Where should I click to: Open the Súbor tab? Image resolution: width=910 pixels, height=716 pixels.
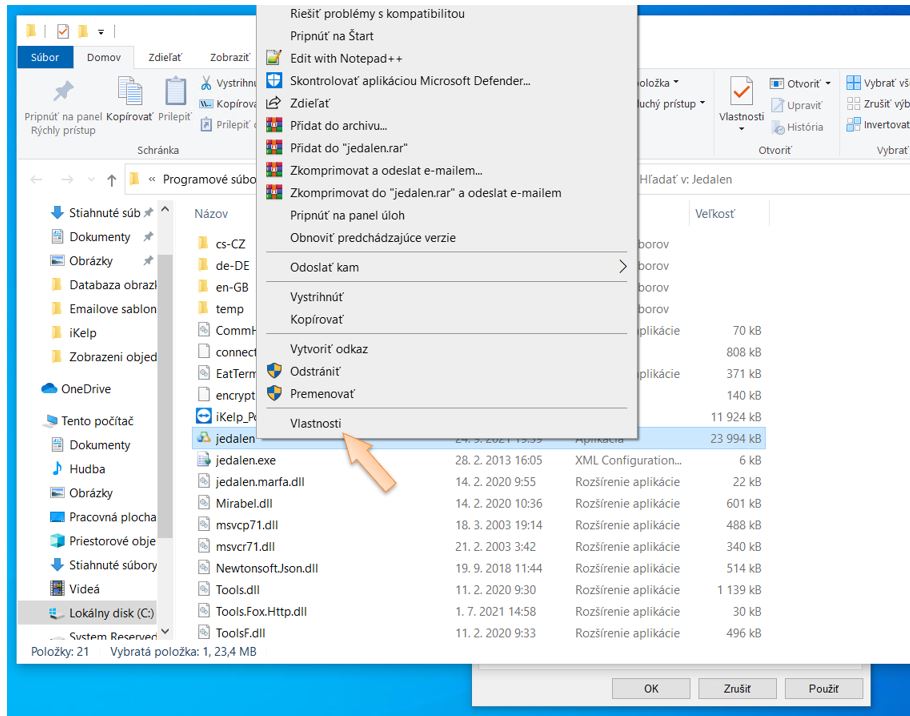tap(45, 57)
